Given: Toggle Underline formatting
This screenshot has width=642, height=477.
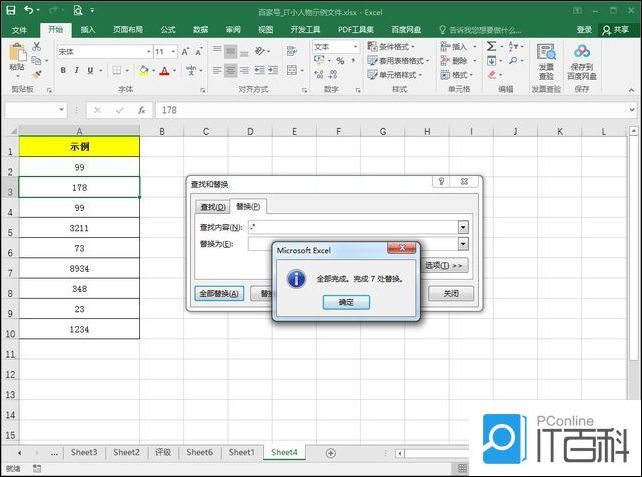Looking at the screenshot, I should click(90, 71).
